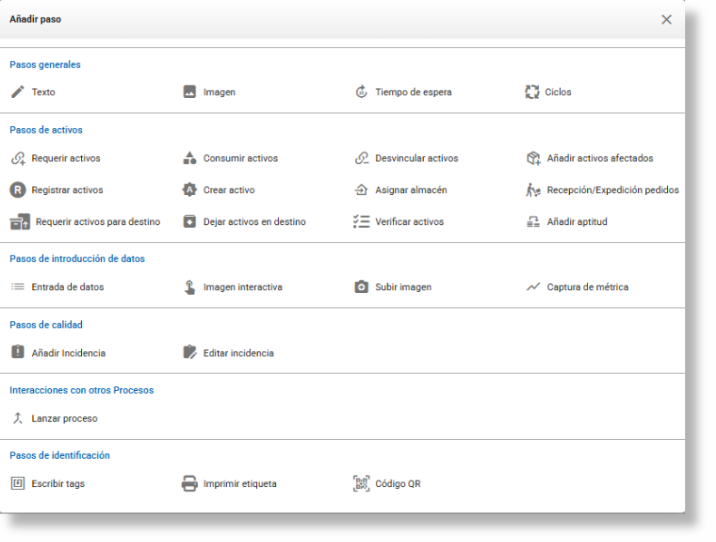Close the Añadir paso dialog

(x=666, y=19)
